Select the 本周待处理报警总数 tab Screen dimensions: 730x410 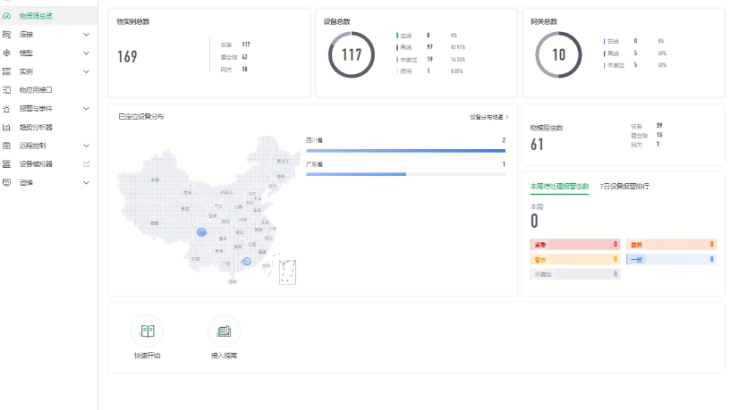point(559,187)
